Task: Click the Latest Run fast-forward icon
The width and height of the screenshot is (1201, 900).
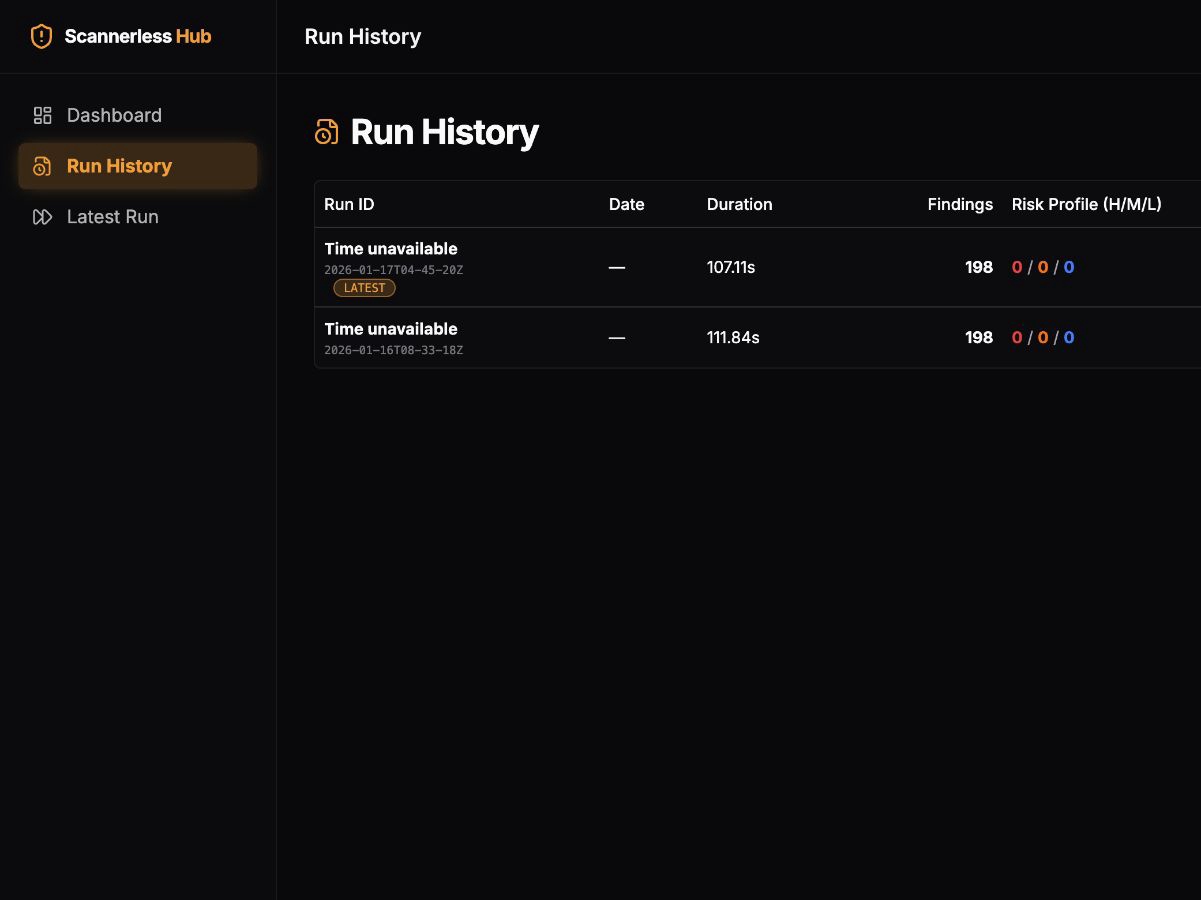Action: click(42, 217)
